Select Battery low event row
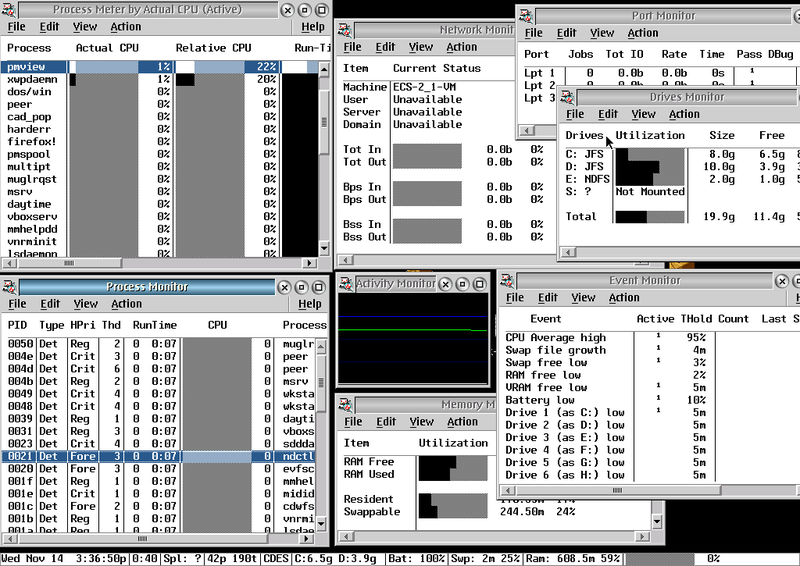 [x=648, y=400]
